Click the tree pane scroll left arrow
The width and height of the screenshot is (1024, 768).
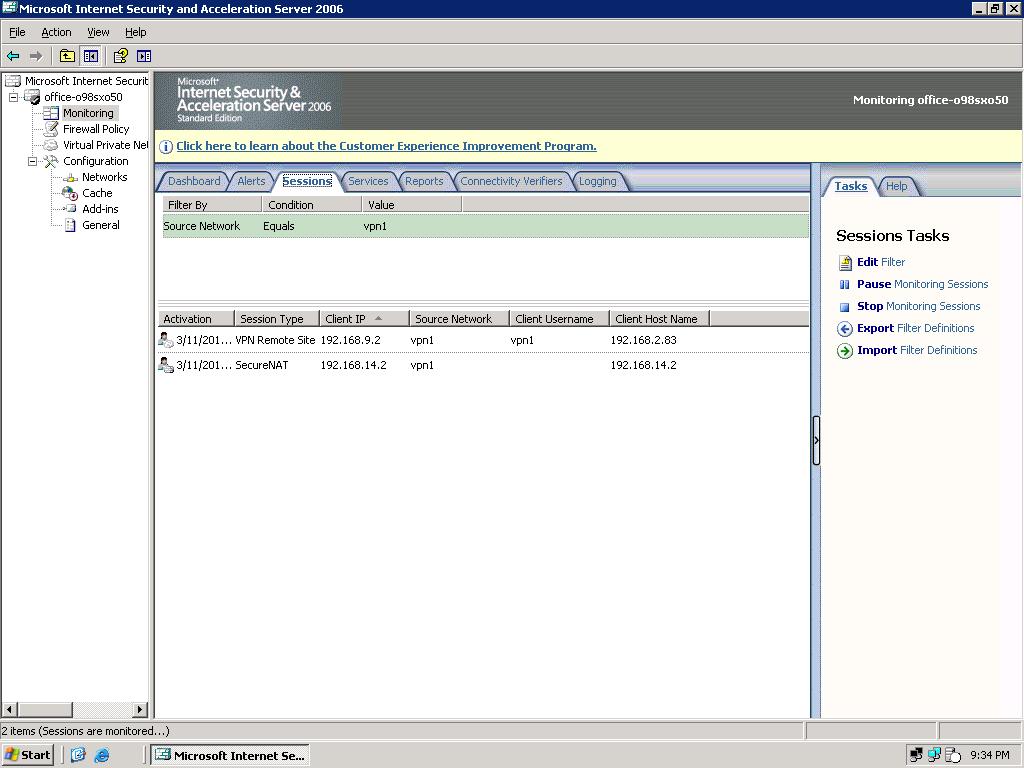tap(9, 709)
